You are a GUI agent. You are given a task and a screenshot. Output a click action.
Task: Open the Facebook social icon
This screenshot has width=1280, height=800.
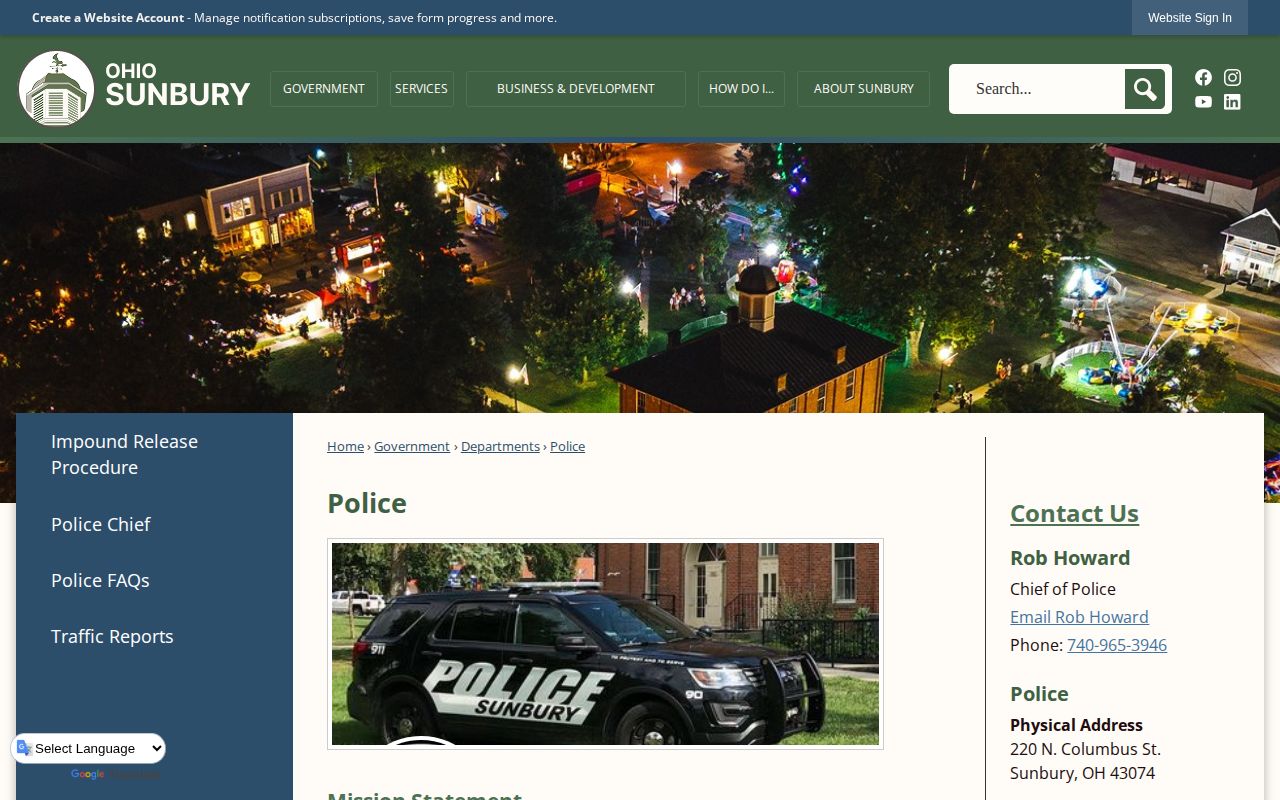pyautogui.click(x=1203, y=77)
